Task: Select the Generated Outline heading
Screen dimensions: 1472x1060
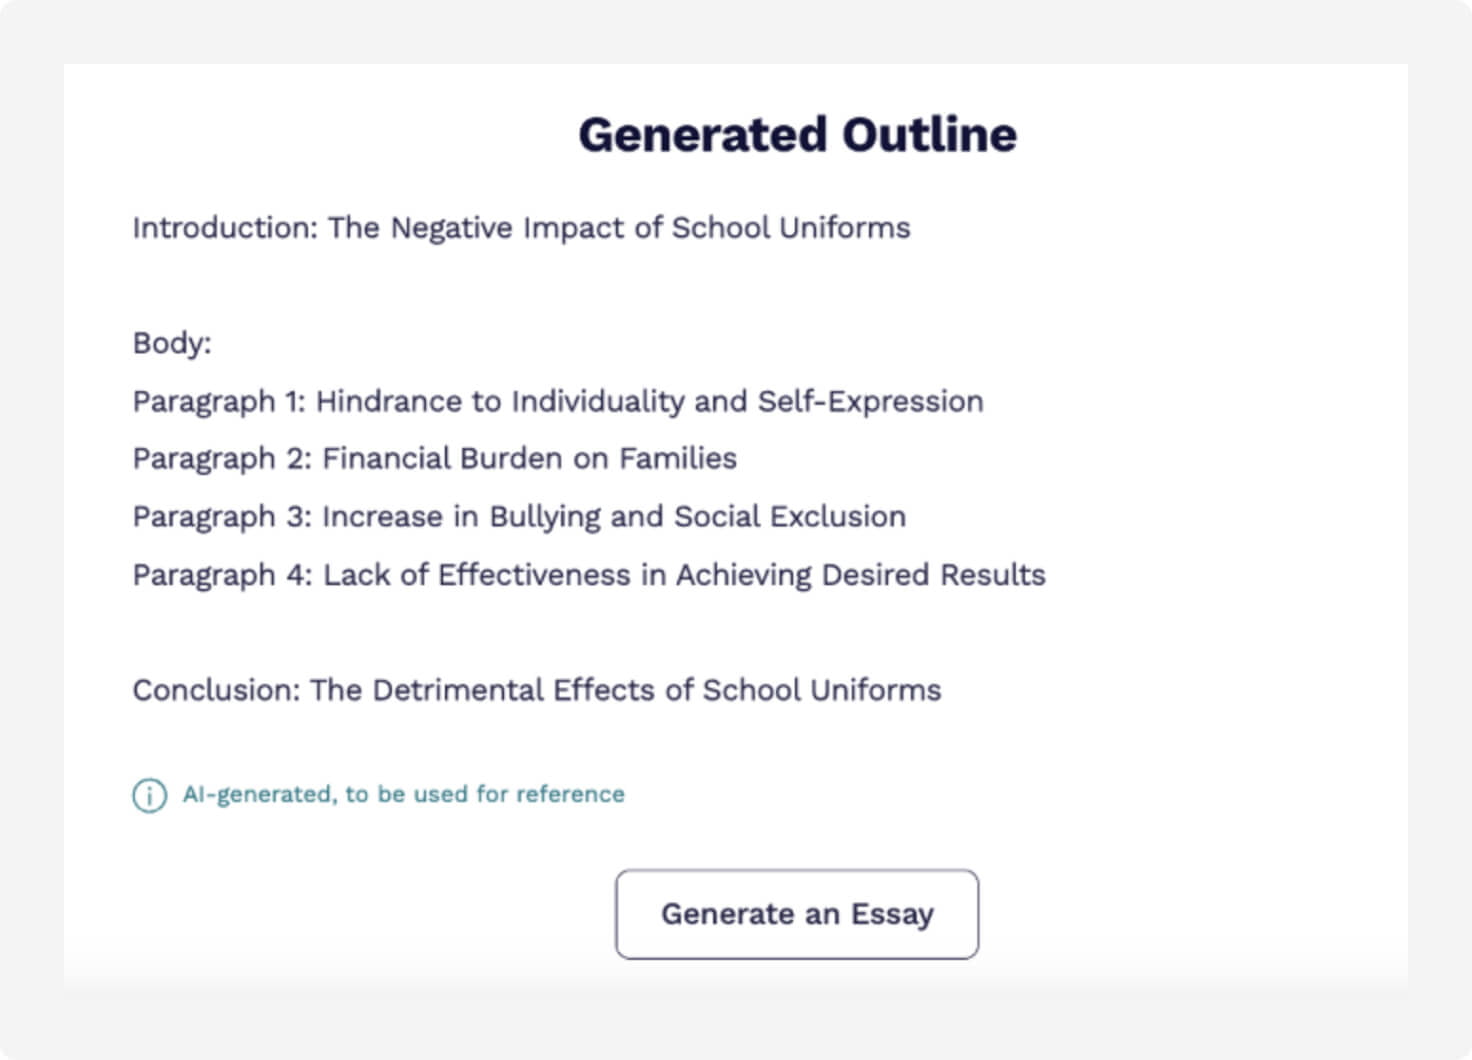Action: [797, 133]
